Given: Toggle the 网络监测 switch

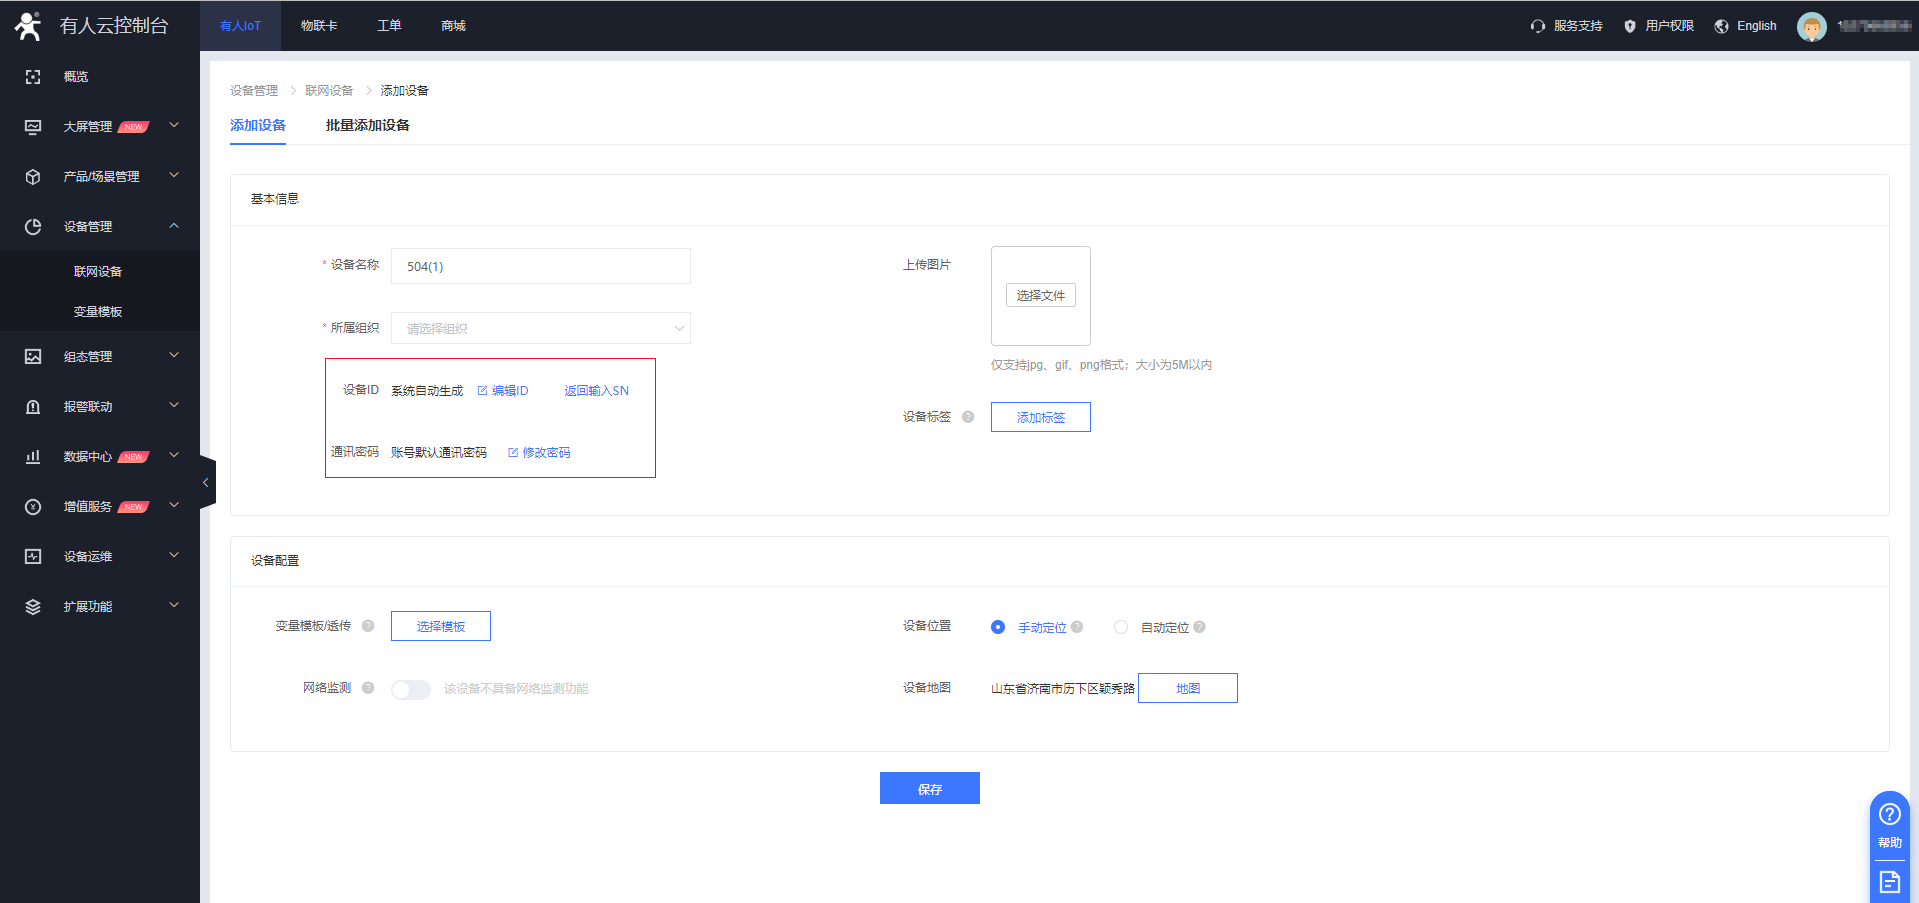Looking at the screenshot, I should (x=410, y=689).
